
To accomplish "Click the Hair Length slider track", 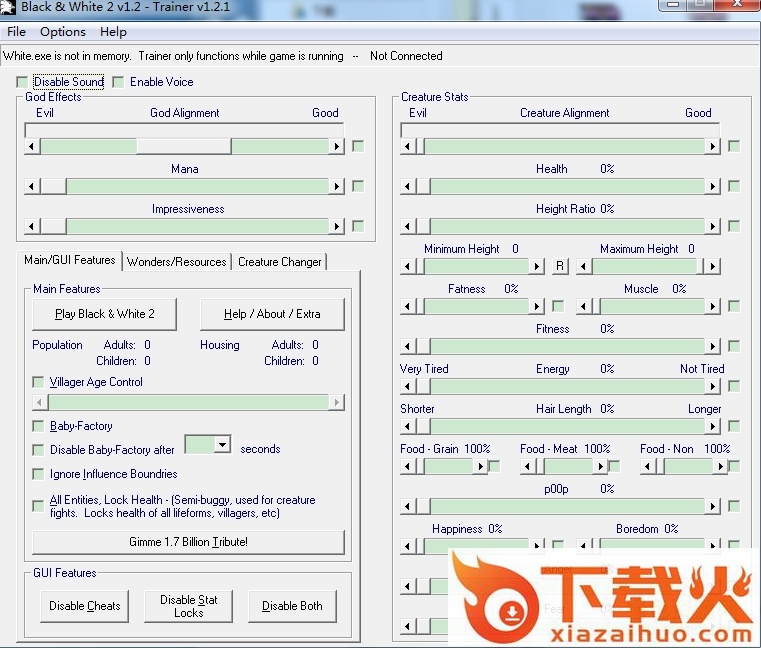I will 567,426.
